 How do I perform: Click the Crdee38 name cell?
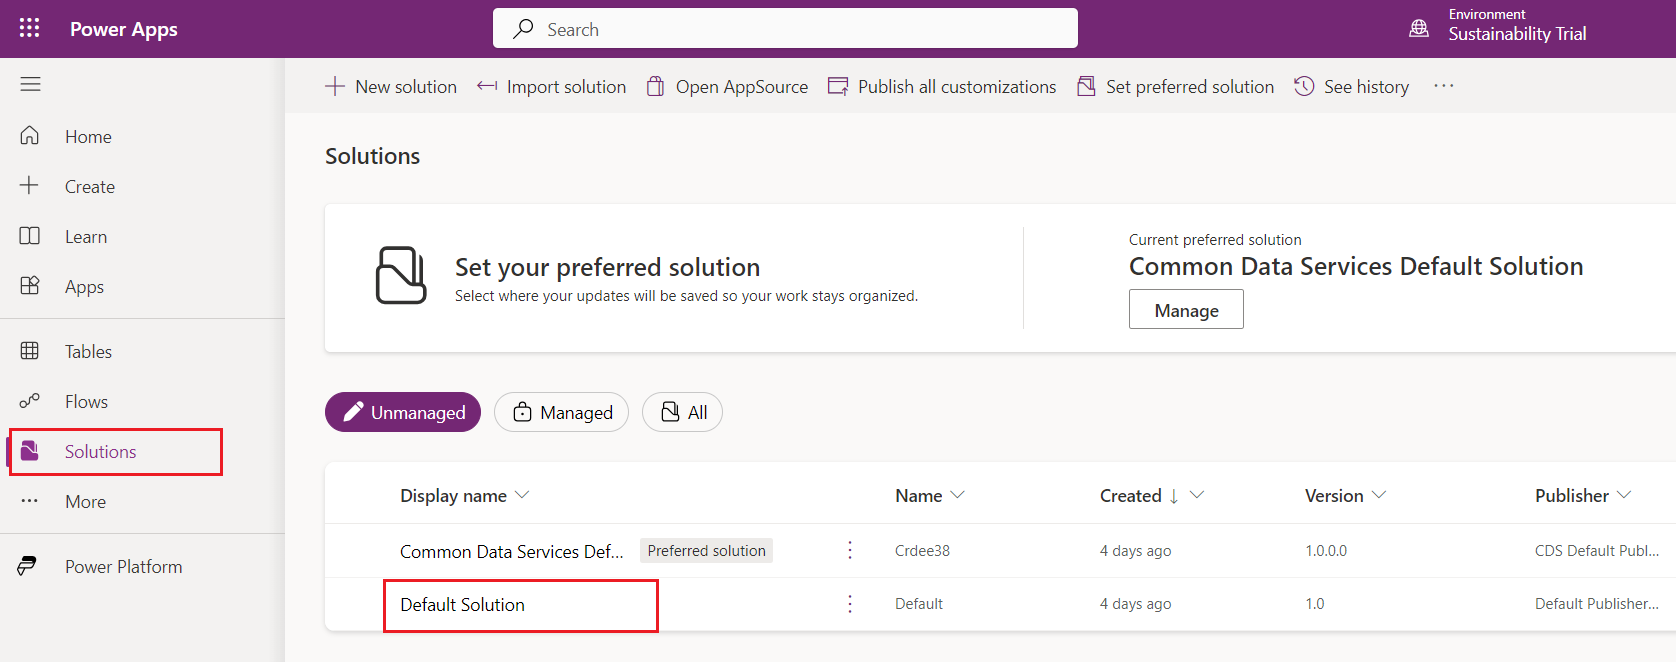click(922, 551)
